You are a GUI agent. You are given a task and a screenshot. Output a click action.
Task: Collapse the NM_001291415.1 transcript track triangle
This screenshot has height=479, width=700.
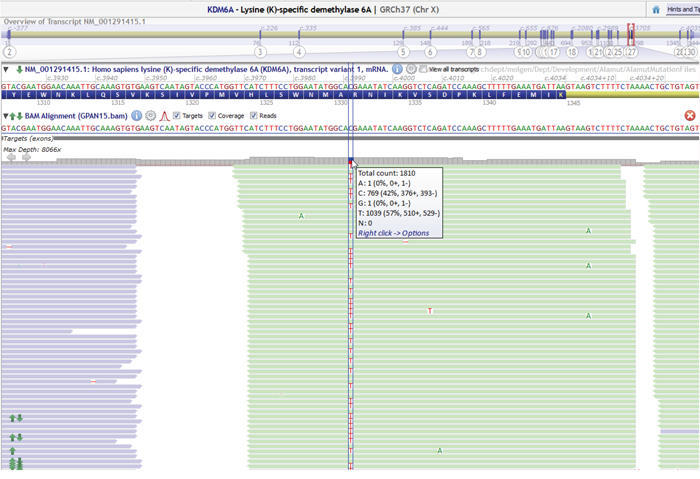tap(4, 69)
